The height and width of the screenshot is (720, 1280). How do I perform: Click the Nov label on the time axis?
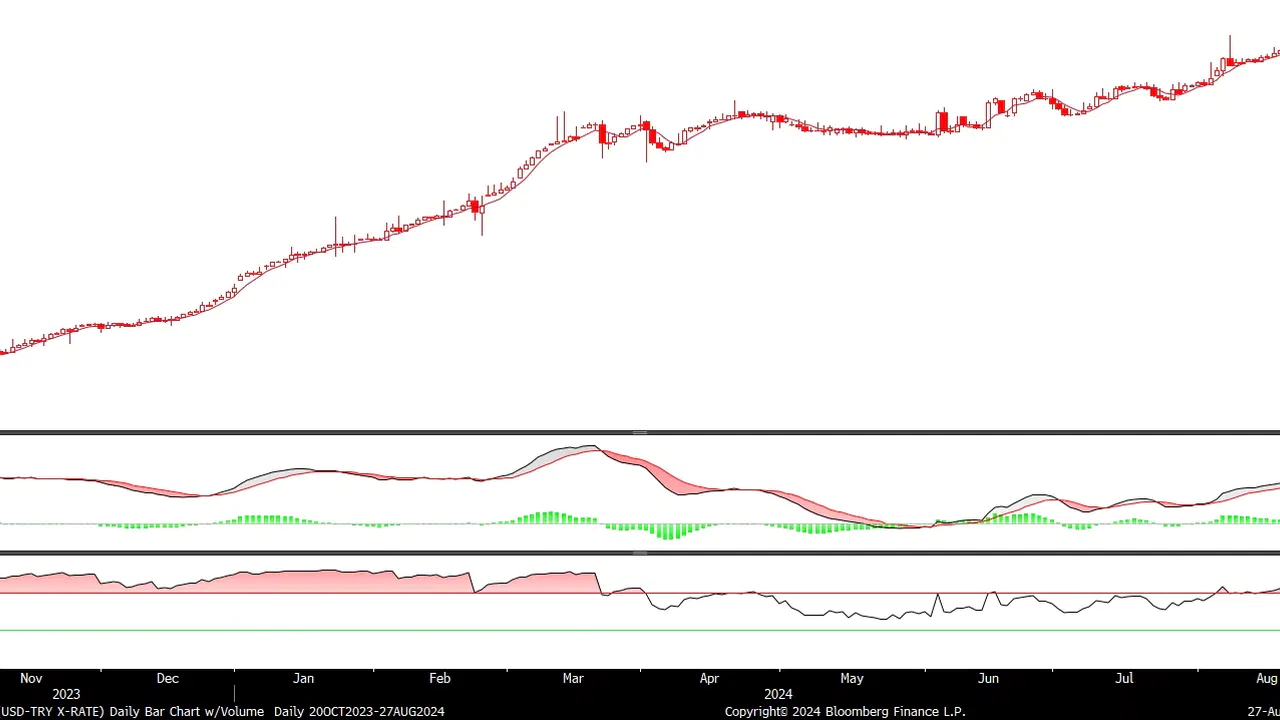[31, 678]
